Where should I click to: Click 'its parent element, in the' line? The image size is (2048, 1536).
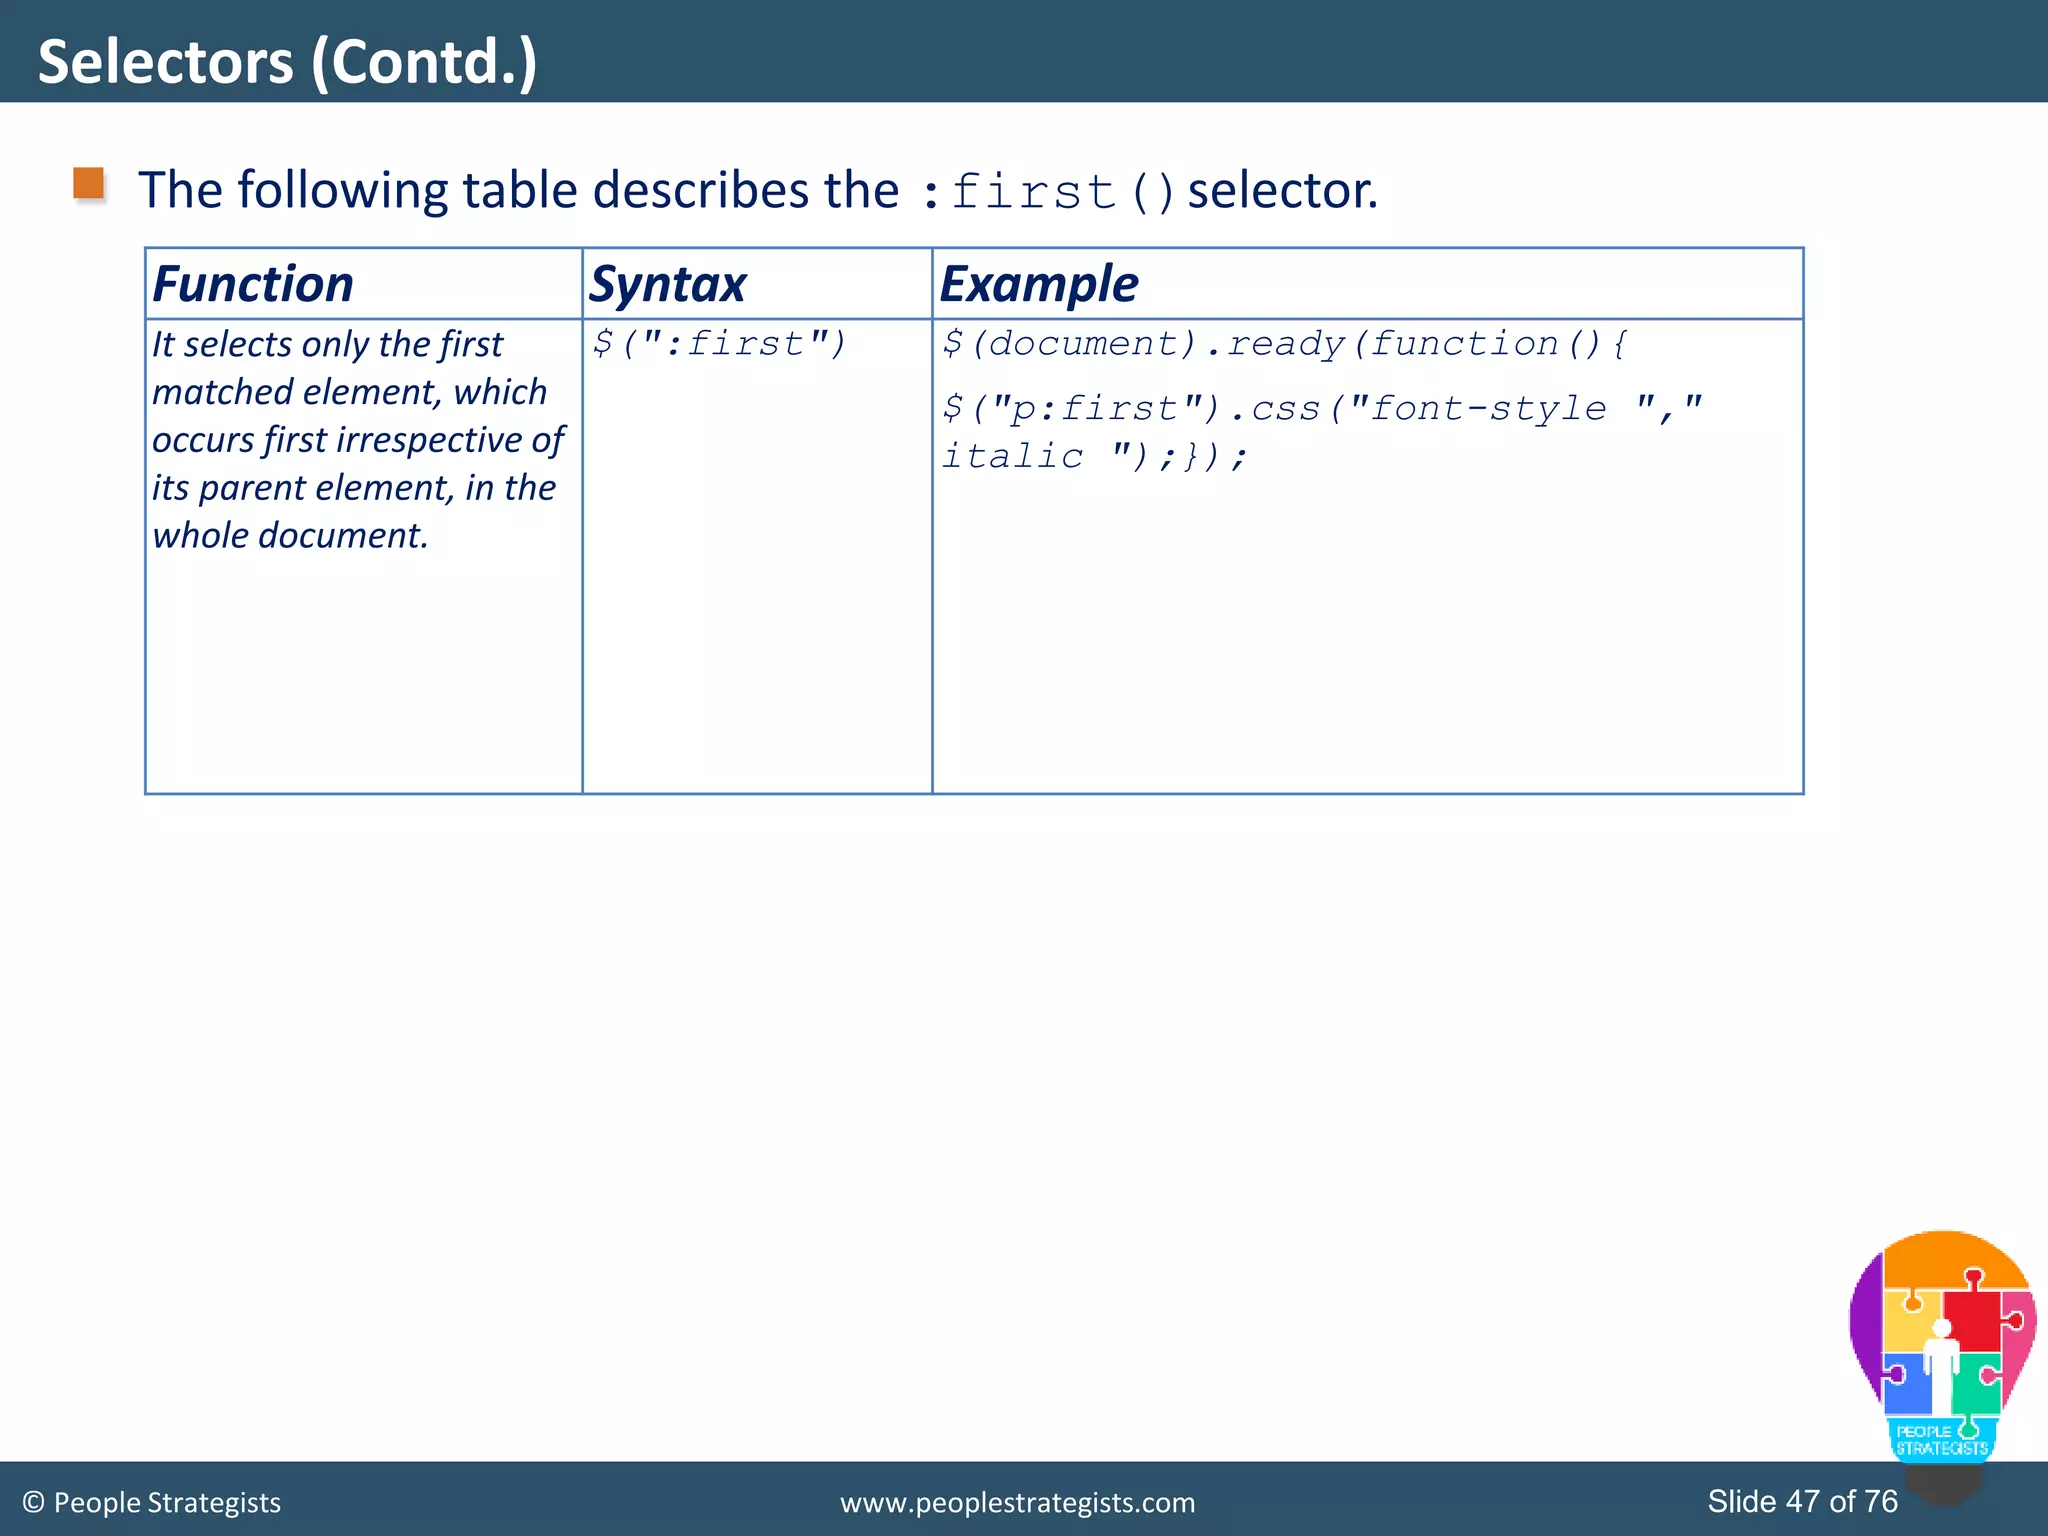353,488
